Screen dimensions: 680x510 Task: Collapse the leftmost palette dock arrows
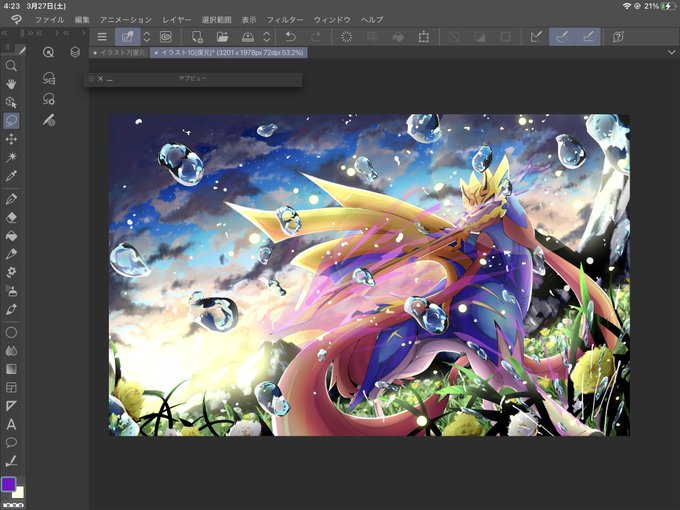click(x=4, y=33)
